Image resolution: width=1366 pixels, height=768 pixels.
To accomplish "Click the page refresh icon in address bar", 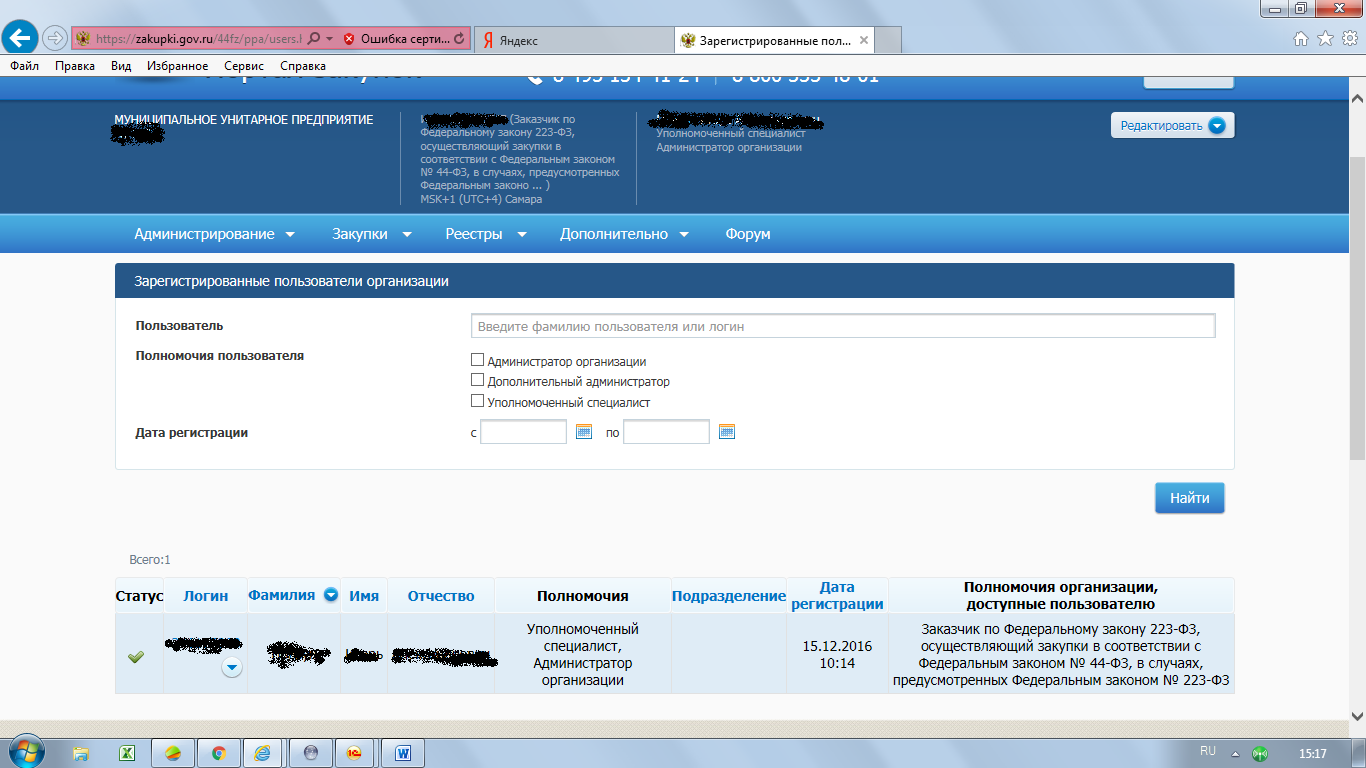I will (x=459, y=39).
